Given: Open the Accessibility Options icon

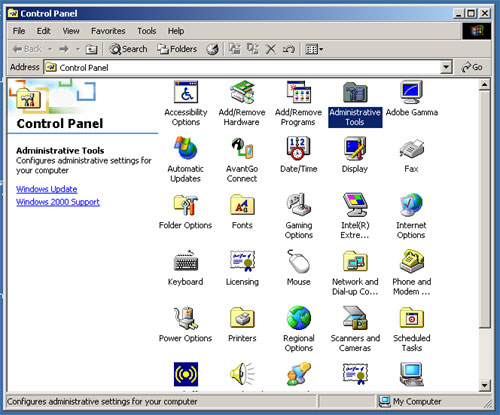Looking at the screenshot, I should point(186,92).
